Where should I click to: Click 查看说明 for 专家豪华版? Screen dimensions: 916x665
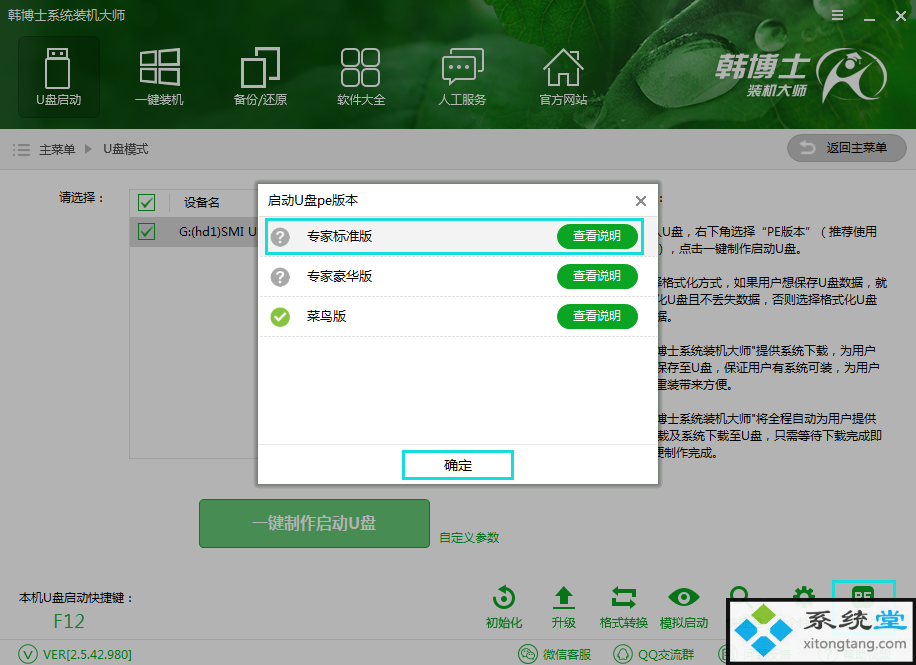597,276
